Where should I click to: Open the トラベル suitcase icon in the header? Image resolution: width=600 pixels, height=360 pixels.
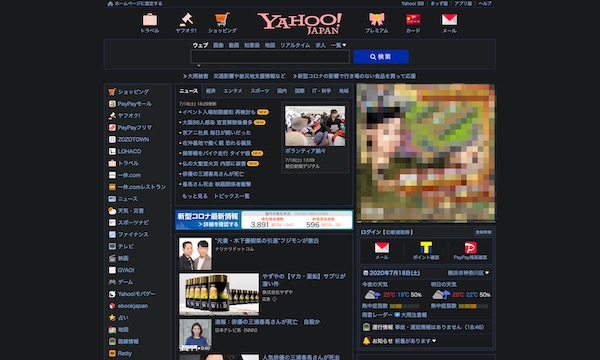[x=150, y=20]
